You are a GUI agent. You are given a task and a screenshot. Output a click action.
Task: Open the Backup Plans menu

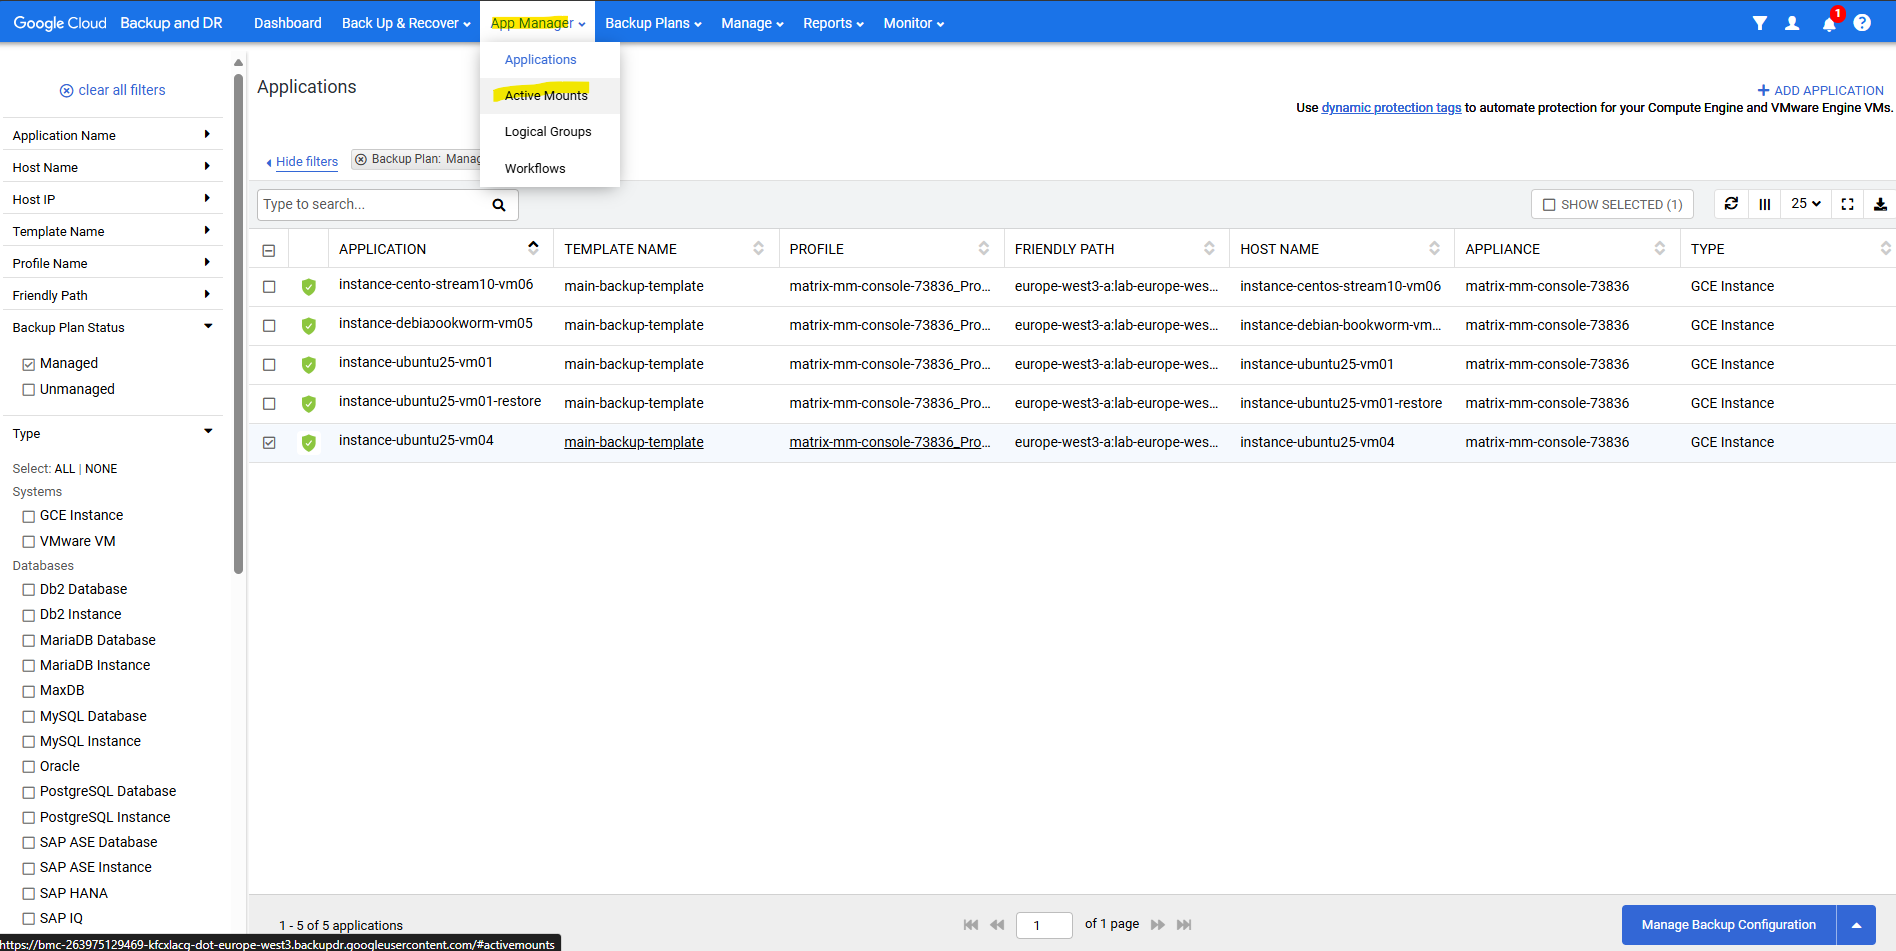pyautogui.click(x=653, y=23)
